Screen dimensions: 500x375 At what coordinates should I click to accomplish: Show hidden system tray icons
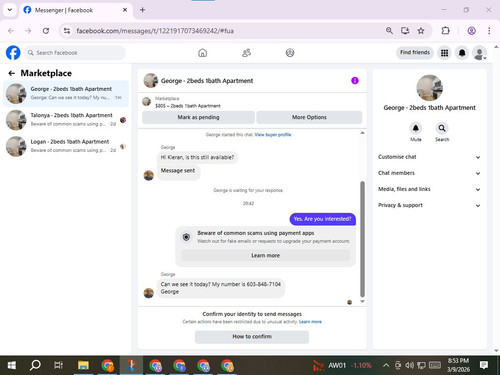click(x=386, y=365)
